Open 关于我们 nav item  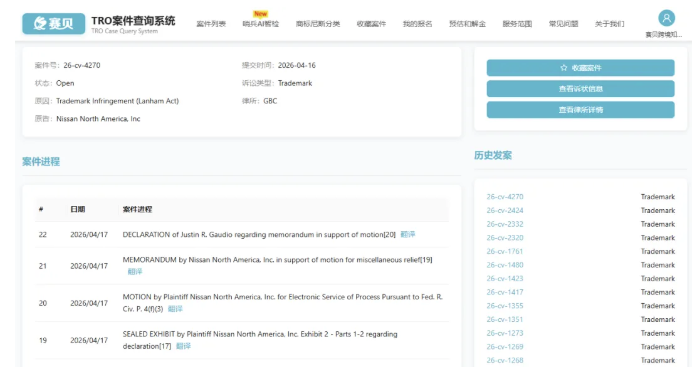tap(609, 24)
